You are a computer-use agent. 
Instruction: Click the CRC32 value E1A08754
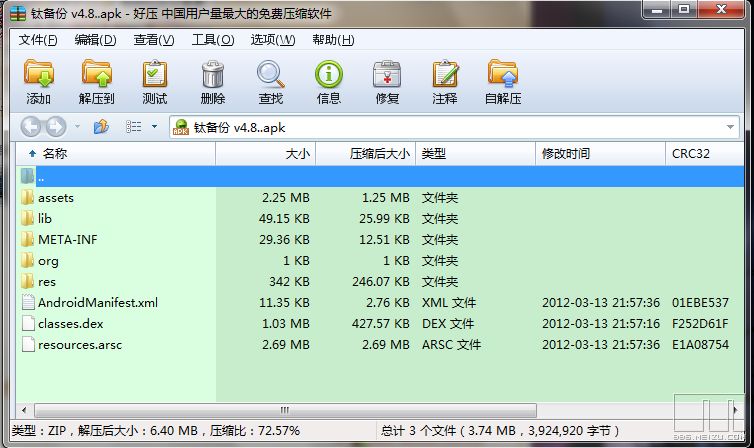700,345
